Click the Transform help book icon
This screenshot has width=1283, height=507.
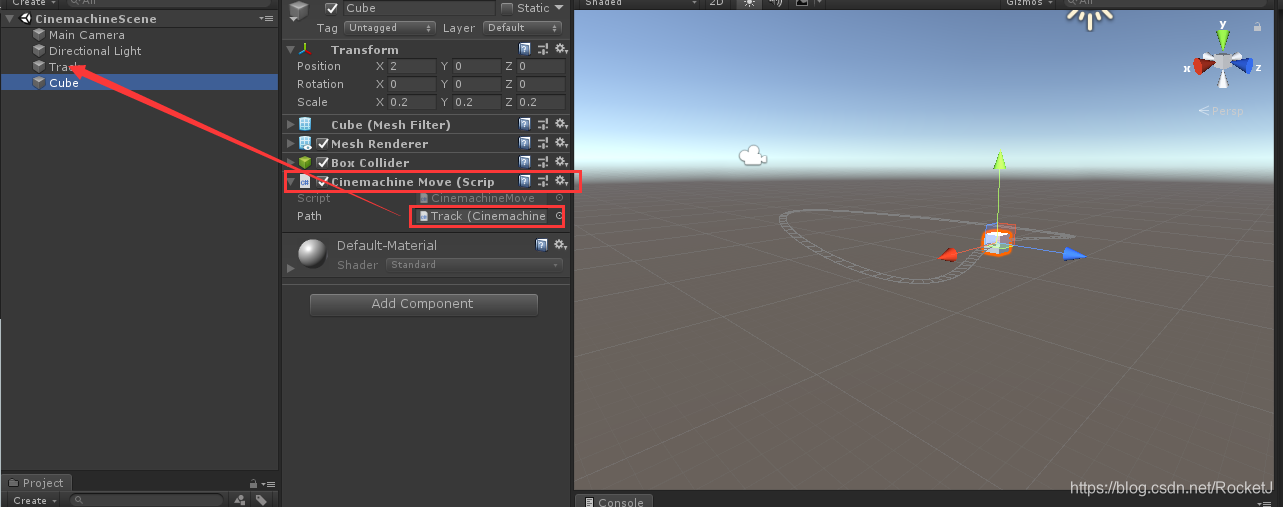pos(525,49)
